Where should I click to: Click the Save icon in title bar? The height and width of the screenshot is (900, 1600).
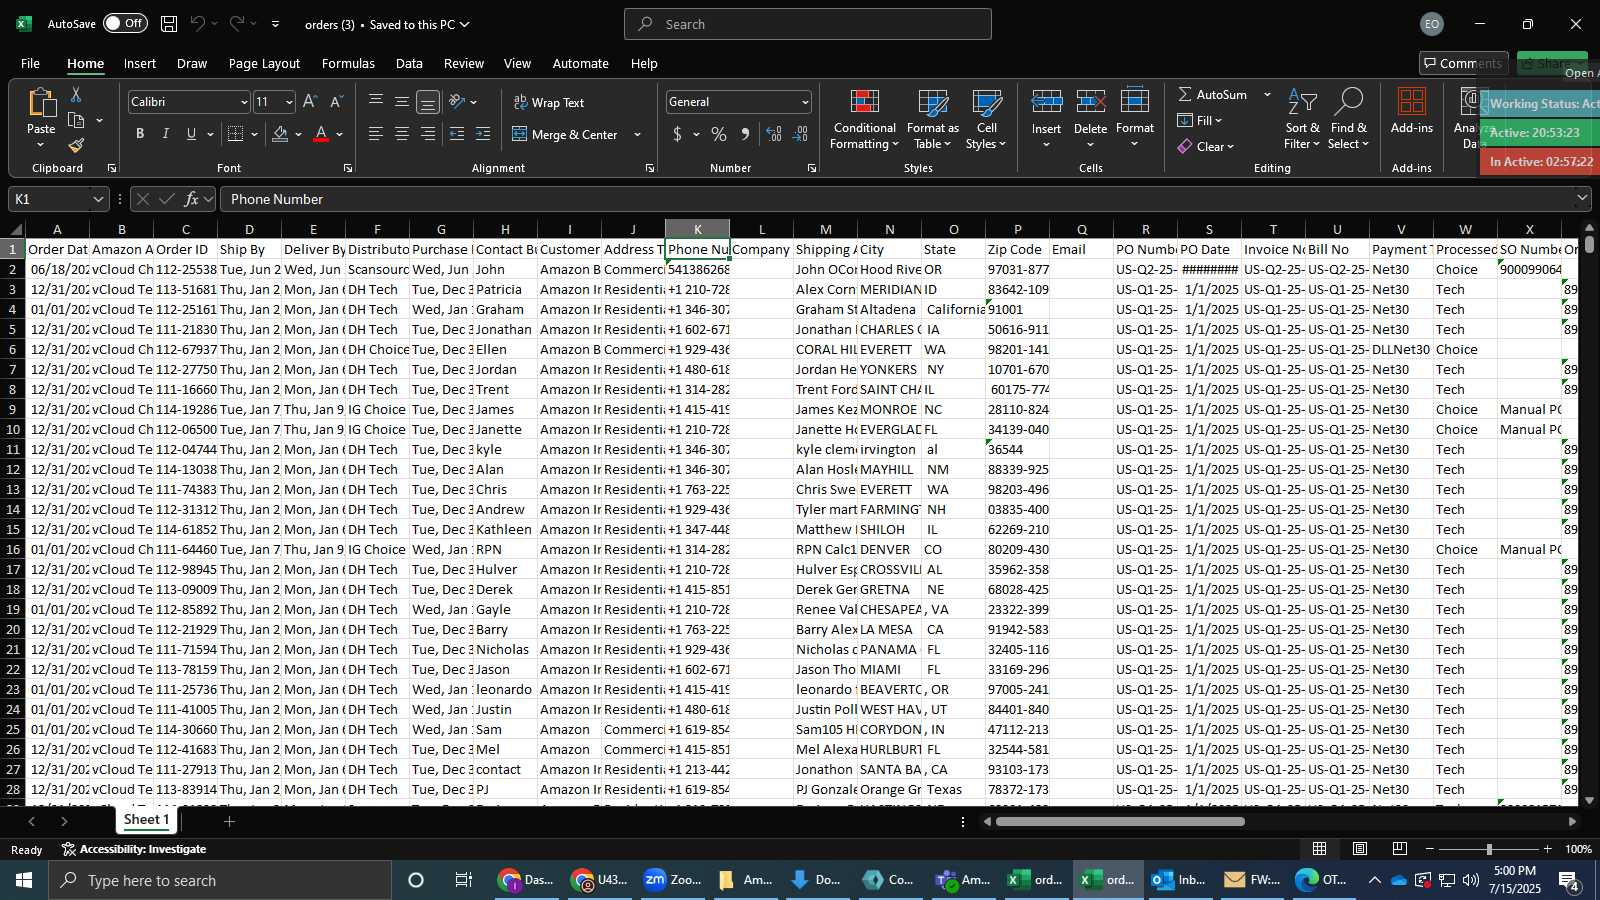tap(169, 23)
